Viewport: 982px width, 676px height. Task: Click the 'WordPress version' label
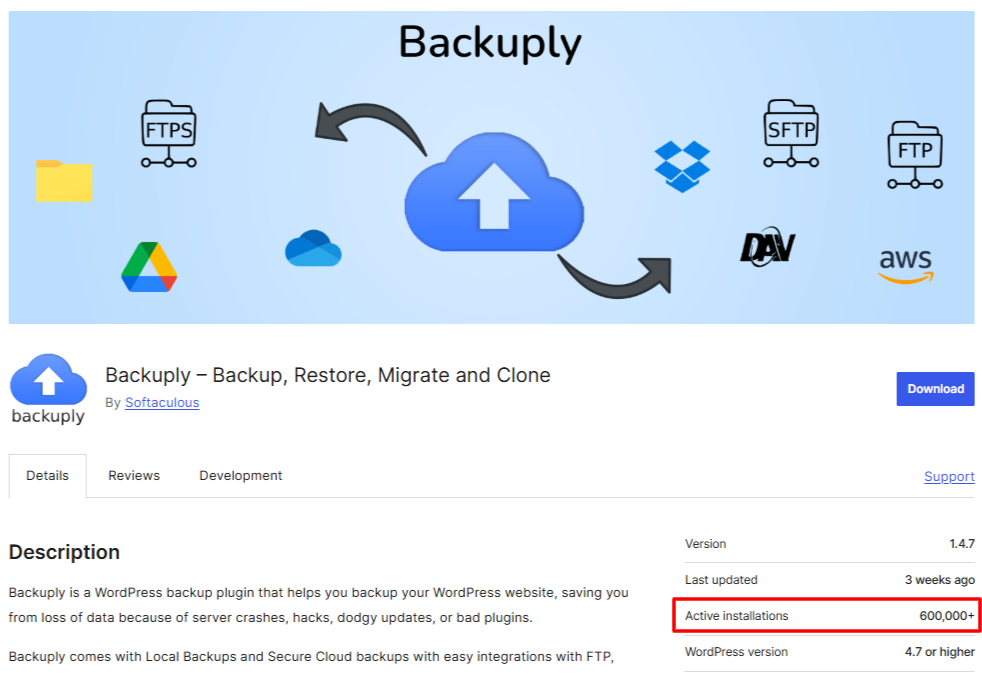click(736, 652)
